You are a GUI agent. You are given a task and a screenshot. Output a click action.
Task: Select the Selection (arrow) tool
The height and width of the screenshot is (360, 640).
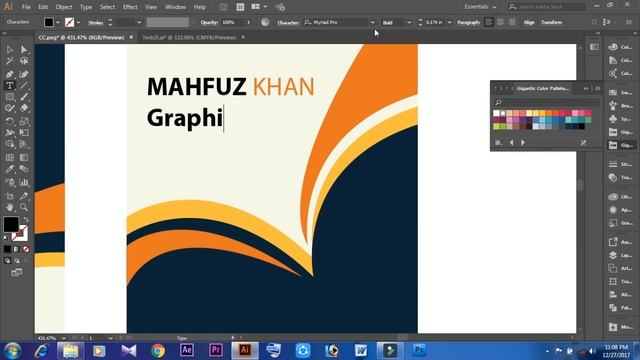pyautogui.click(x=9, y=49)
